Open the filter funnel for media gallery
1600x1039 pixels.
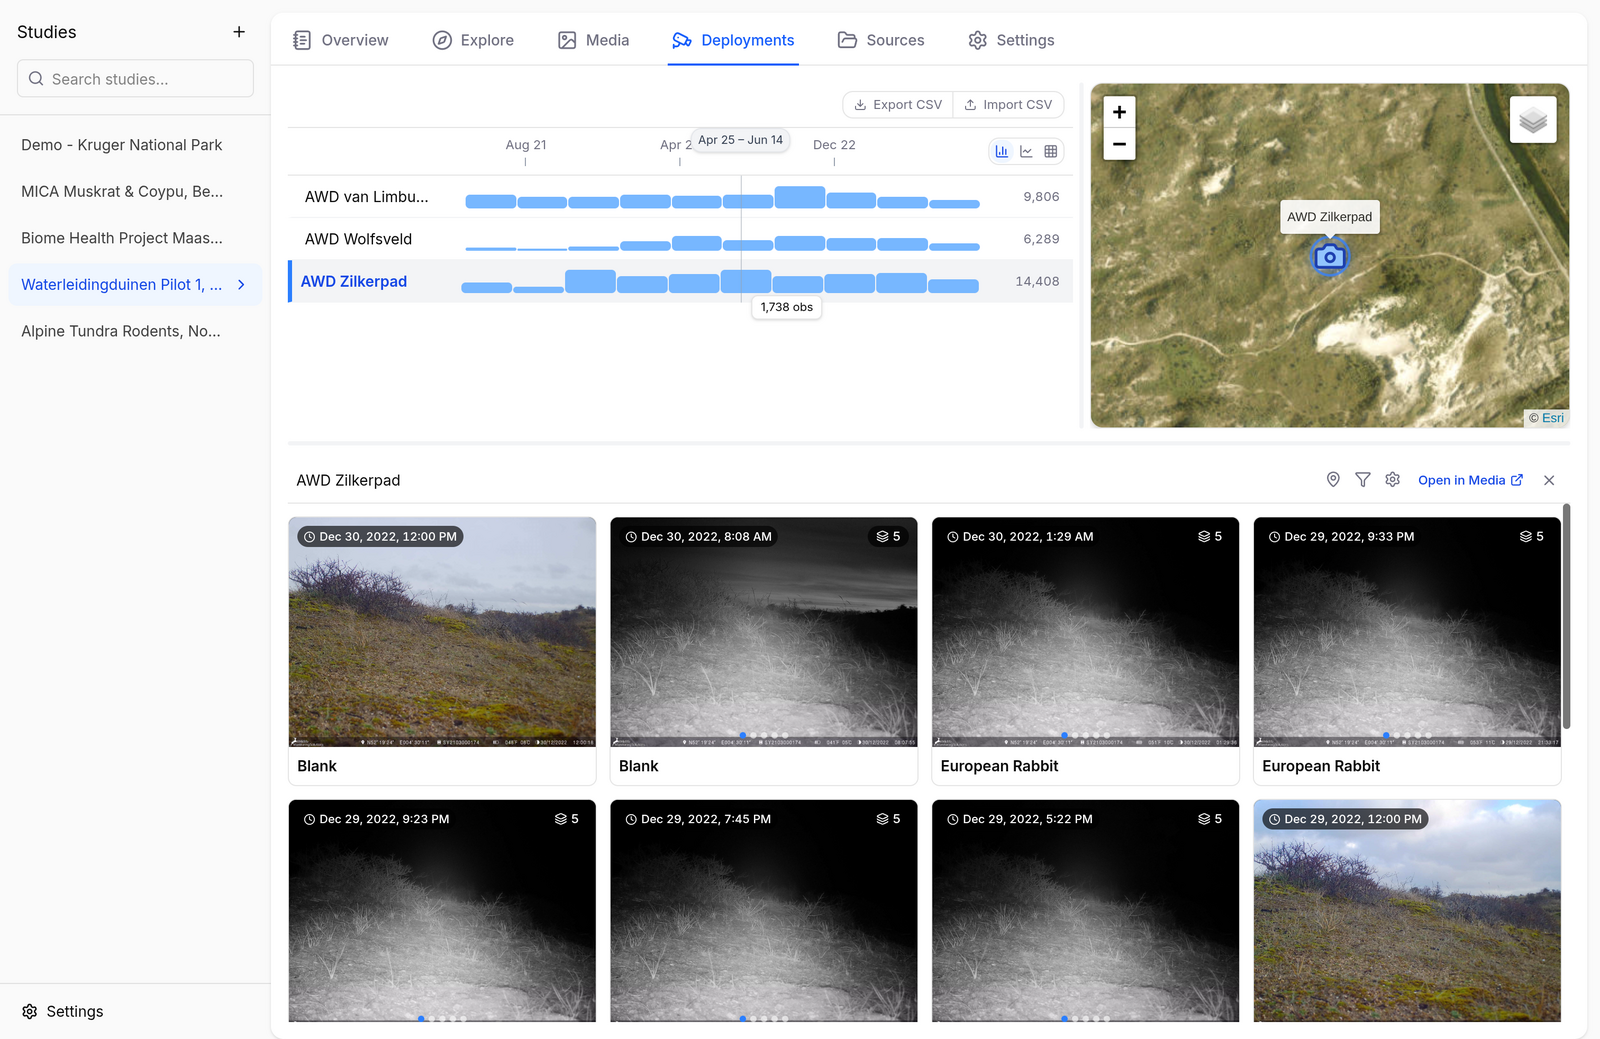[x=1363, y=480]
